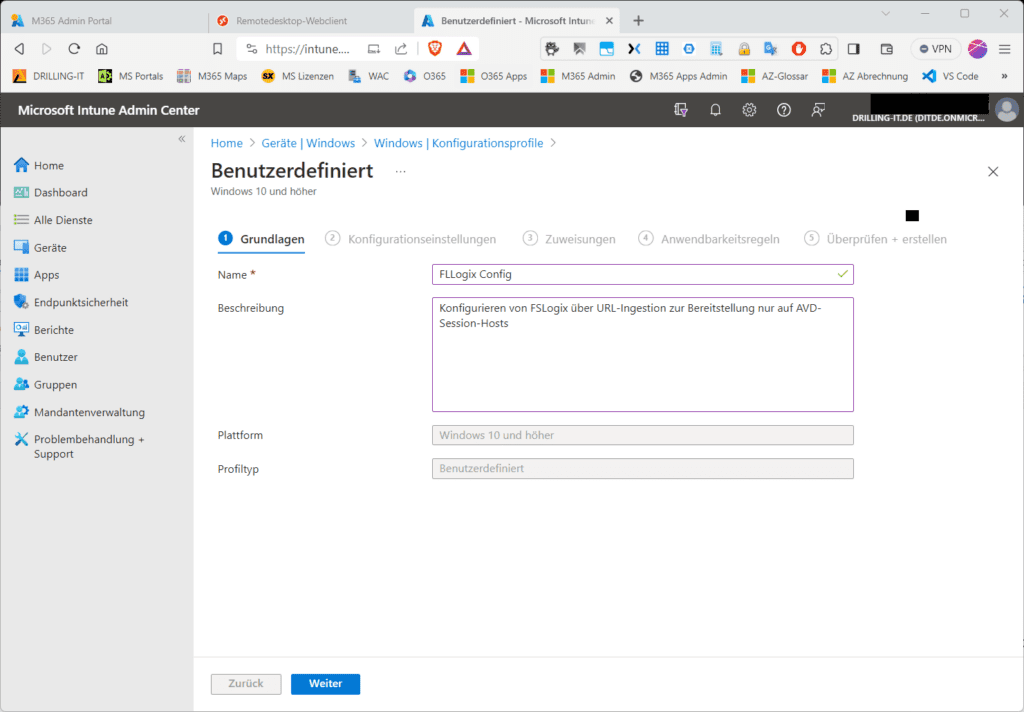Screen dimensions: 1024x712
Task: Open Mandantenverwaltung in the sidebar
Action: pos(80,412)
